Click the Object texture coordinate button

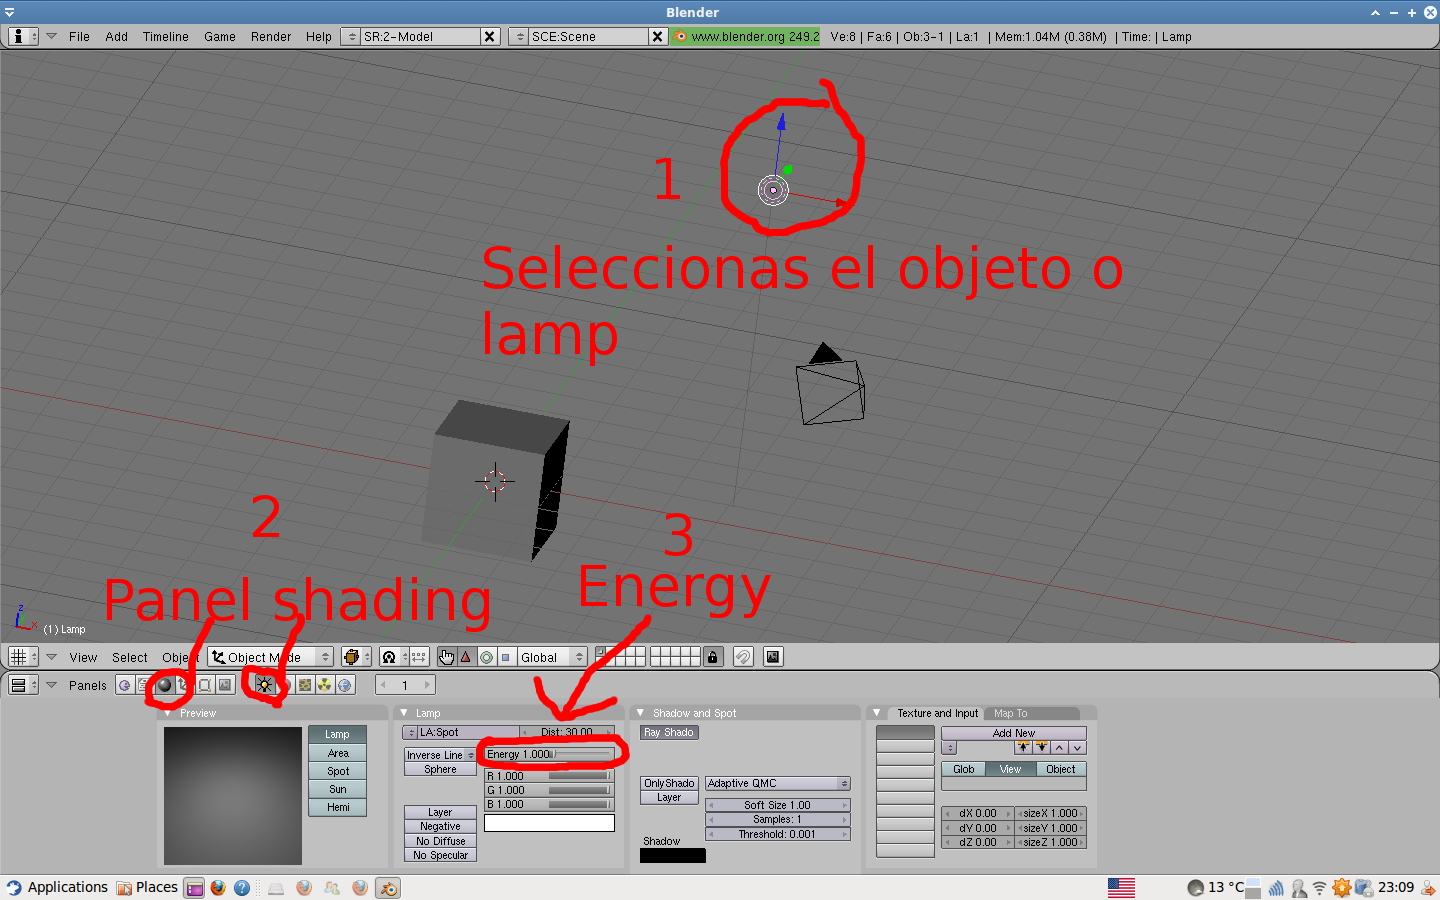1061,769
